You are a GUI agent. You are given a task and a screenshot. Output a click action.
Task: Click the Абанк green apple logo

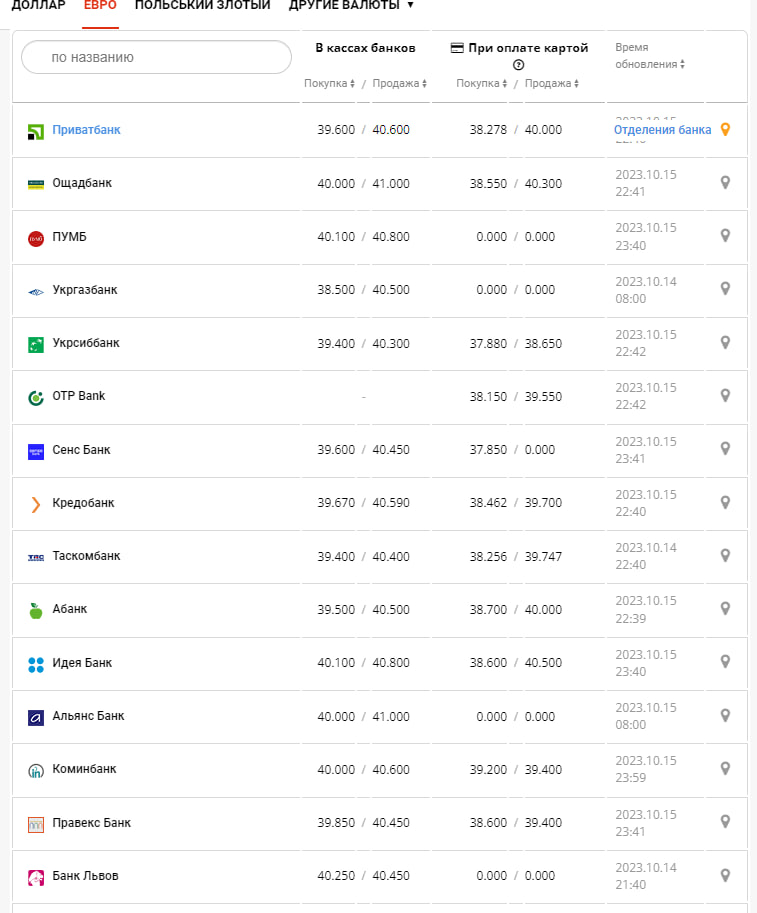(x=35, y=610)
